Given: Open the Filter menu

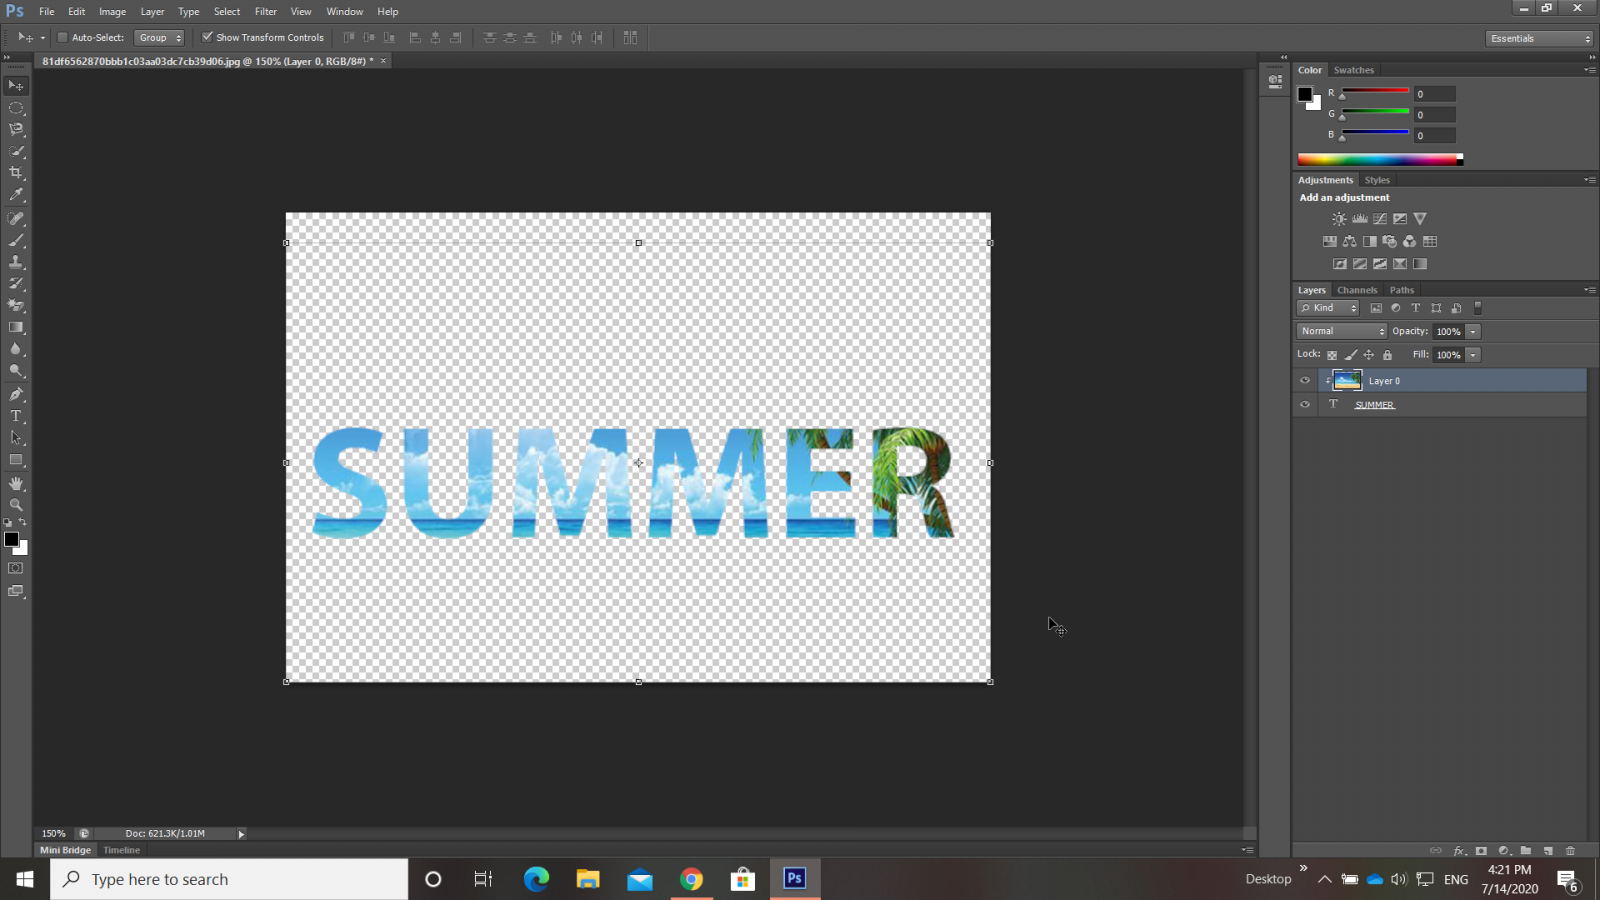Looking at the screenshot, I should tap(265, 12).
